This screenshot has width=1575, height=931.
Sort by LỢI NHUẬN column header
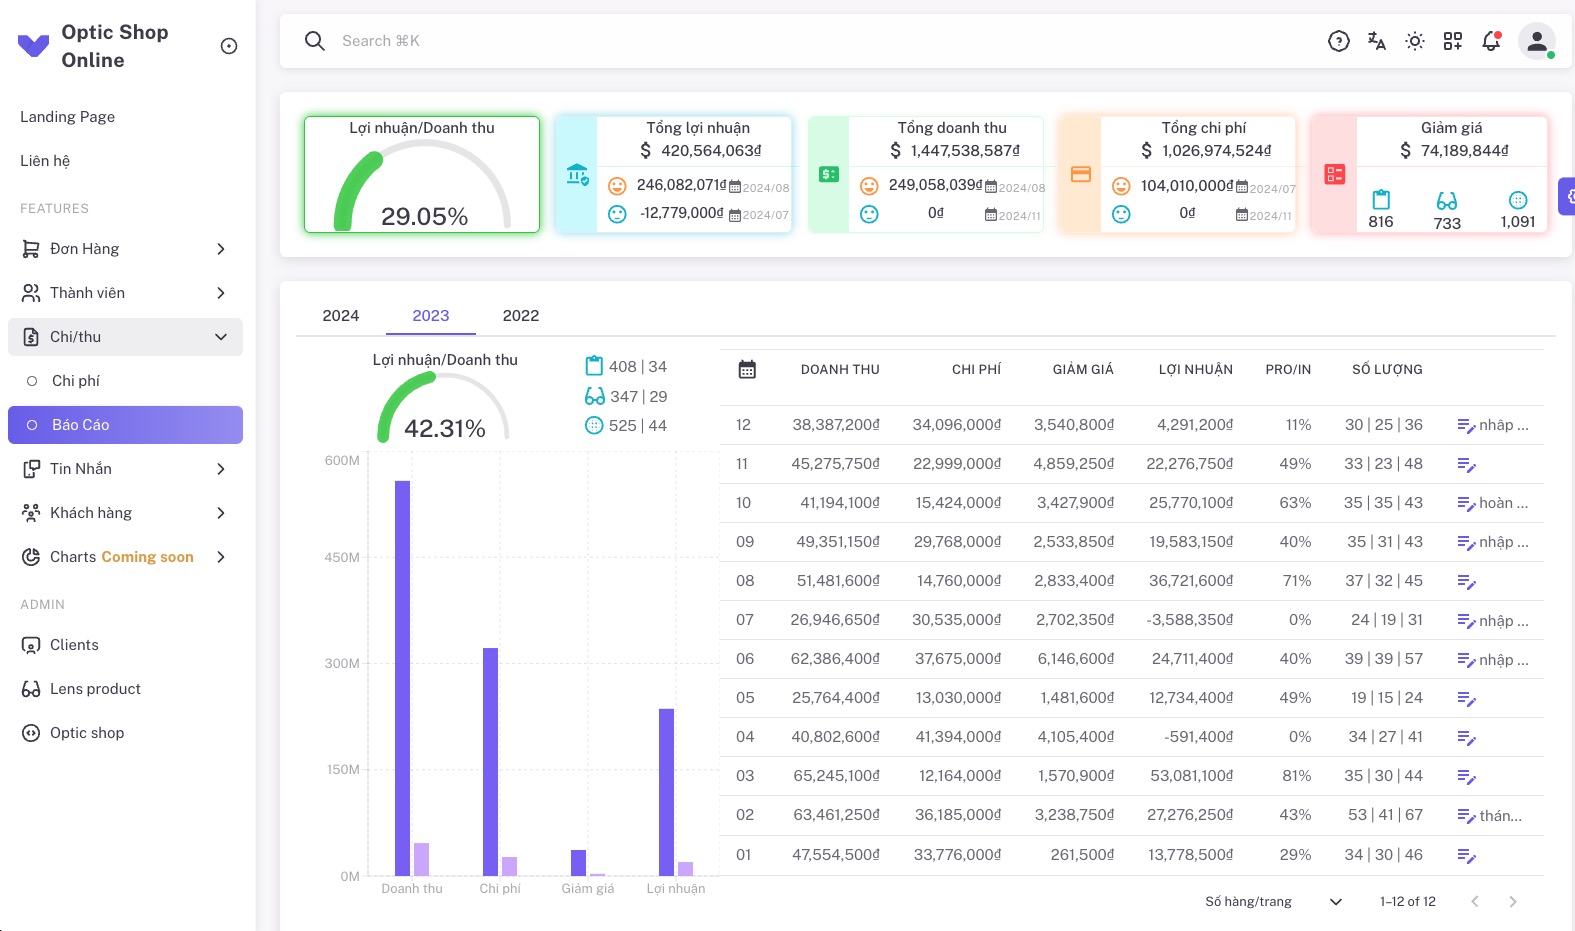(x=1196, y=370)
